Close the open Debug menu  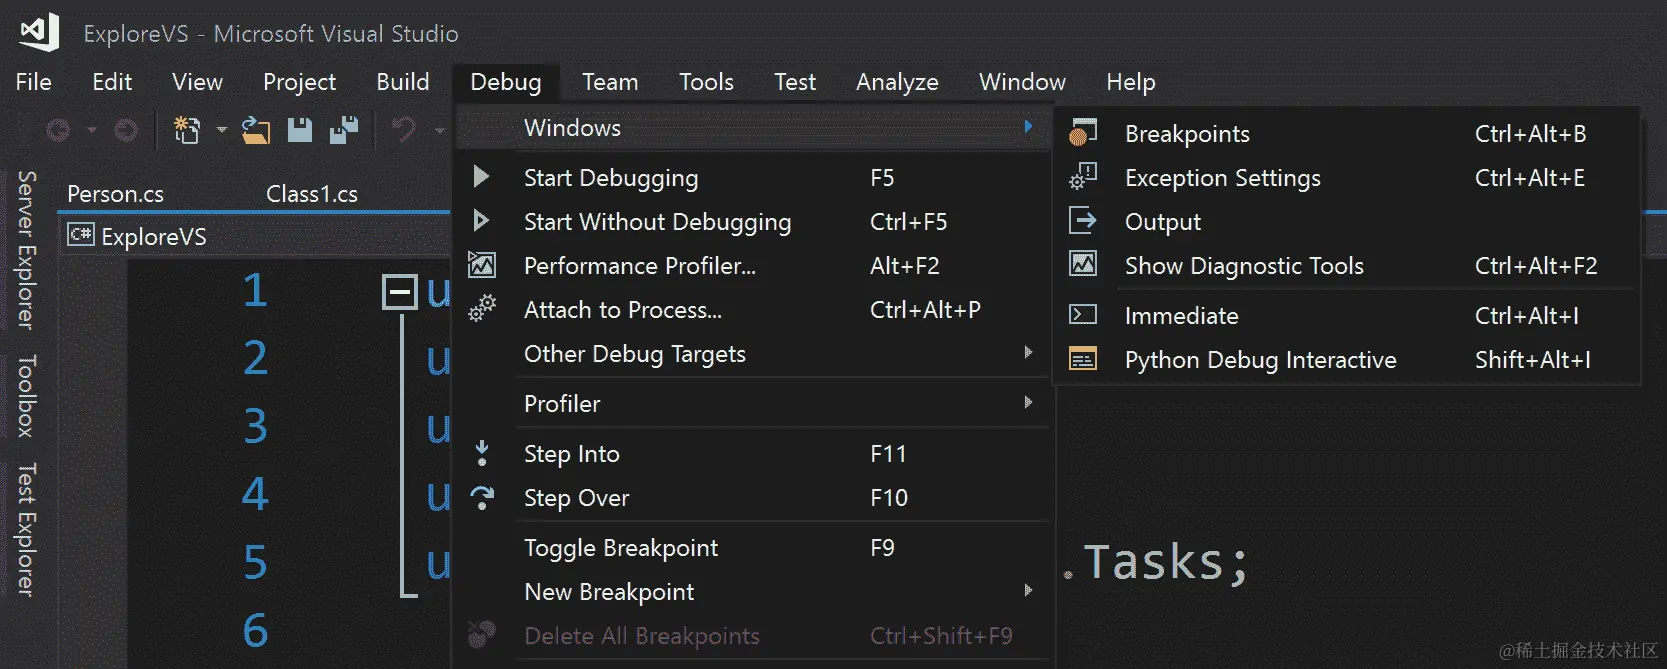coord(506,82)
